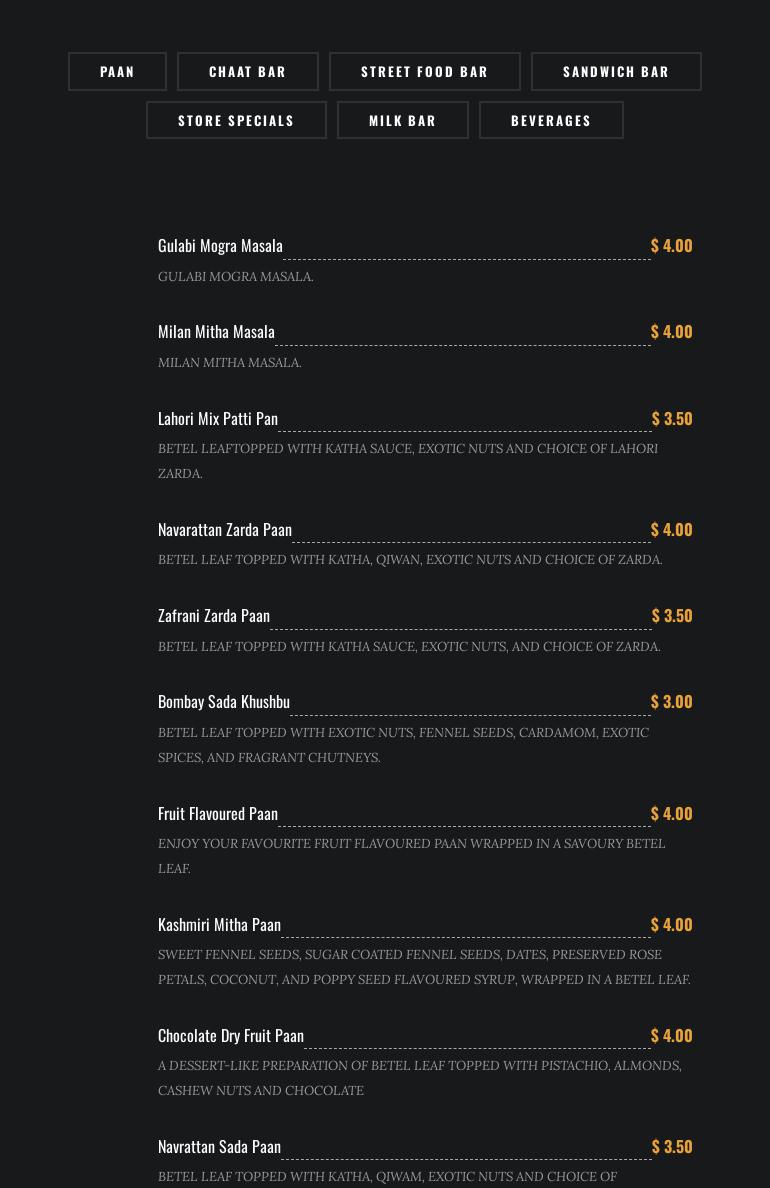The image size is (770, 1188).
Task: Choose the Navarattan Zarda Paan item
Action: [225, 530]
